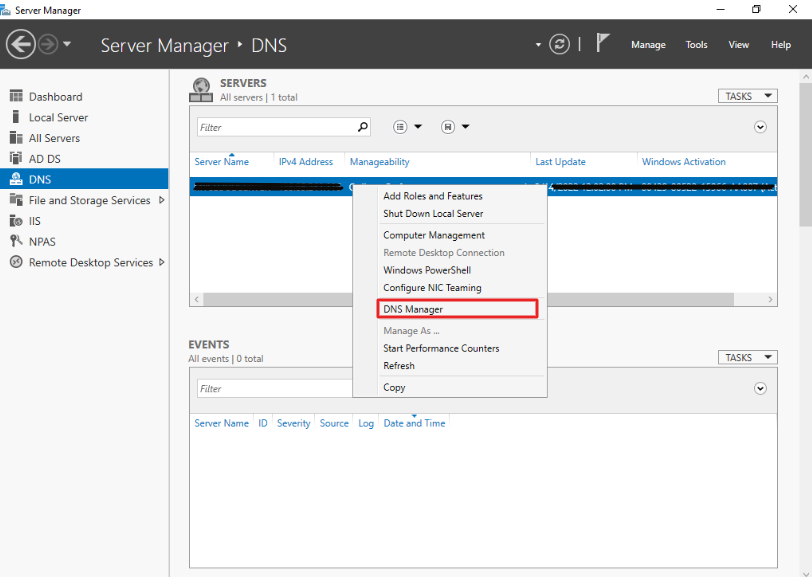Click the Local Server icon
Viewport: 812px width, 577px height.
(x=16, y=117)
